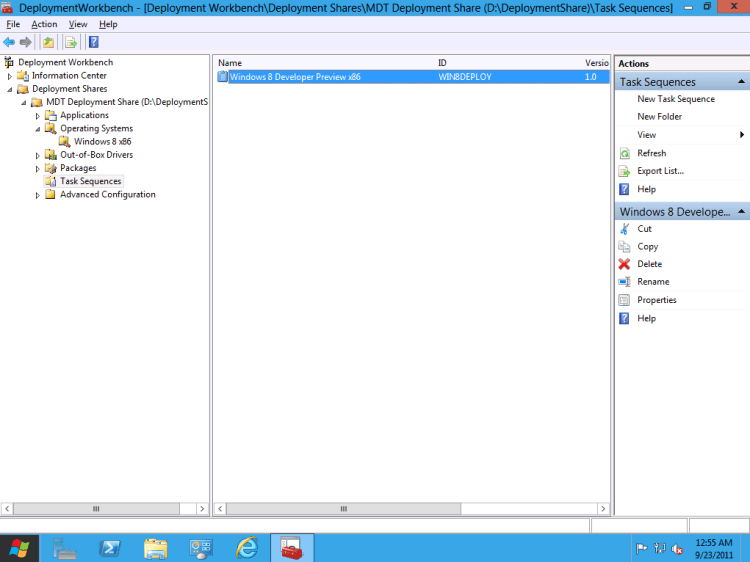Click New Task Sequence action
Image resolution: width=750 pixels, height=562 pixels.
point(676,99)
